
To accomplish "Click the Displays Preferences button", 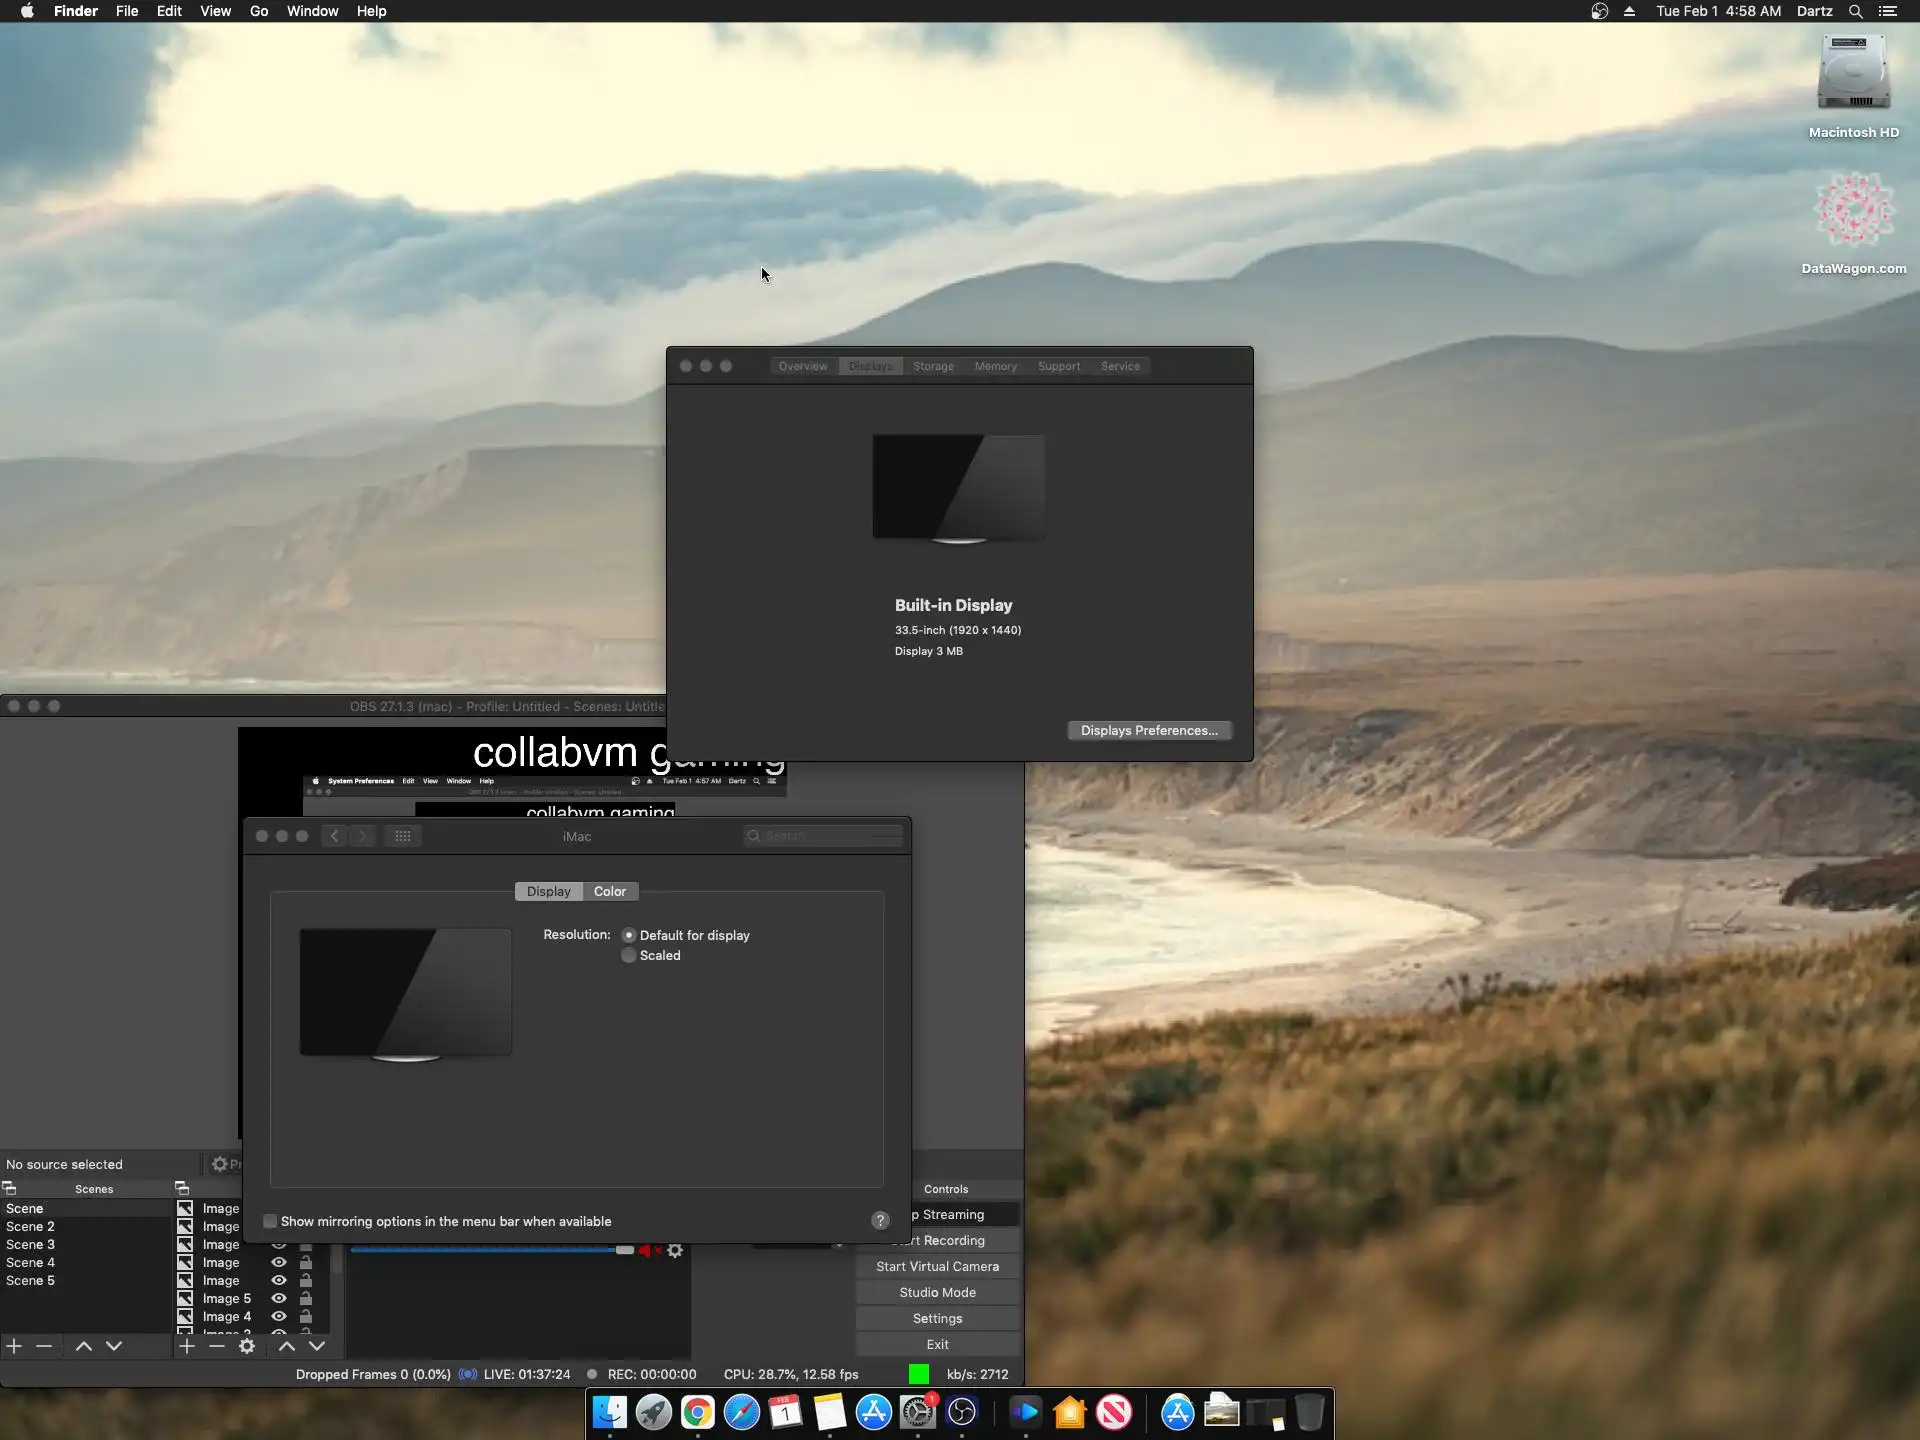I will click(1148, 730).
